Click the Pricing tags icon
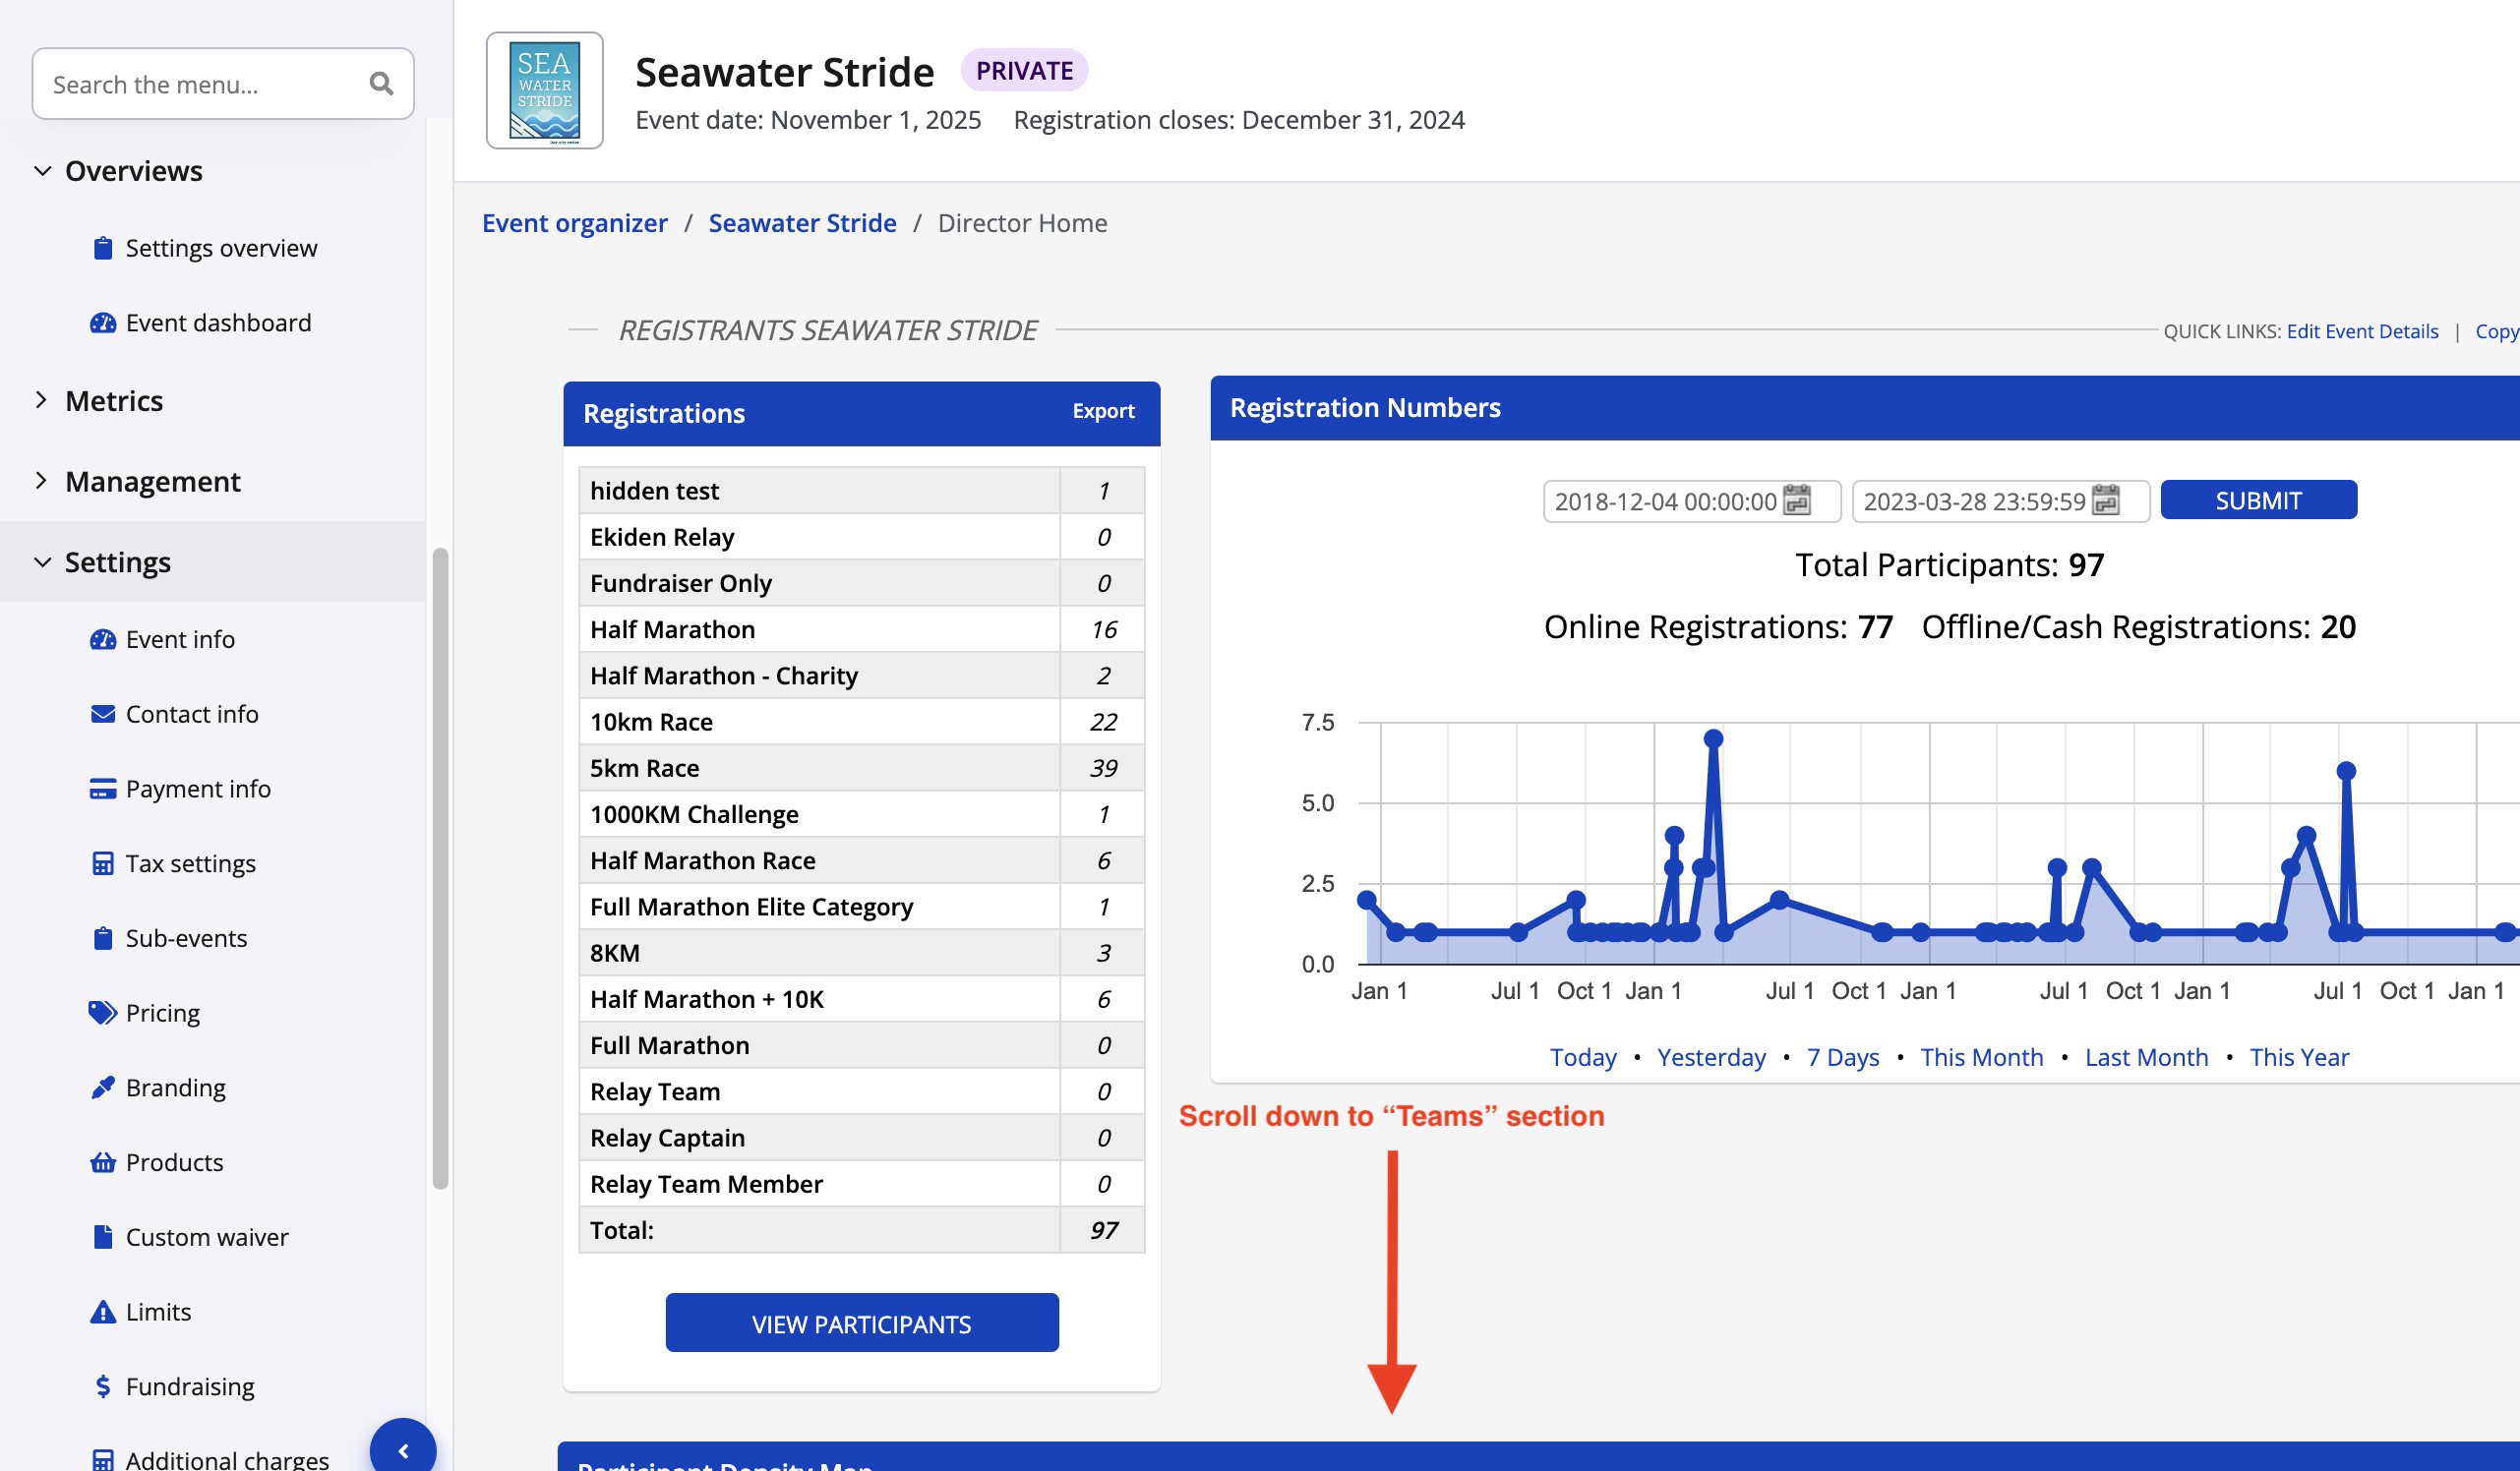This screenshot has height=1471, width=2520. click(102, 1013)
